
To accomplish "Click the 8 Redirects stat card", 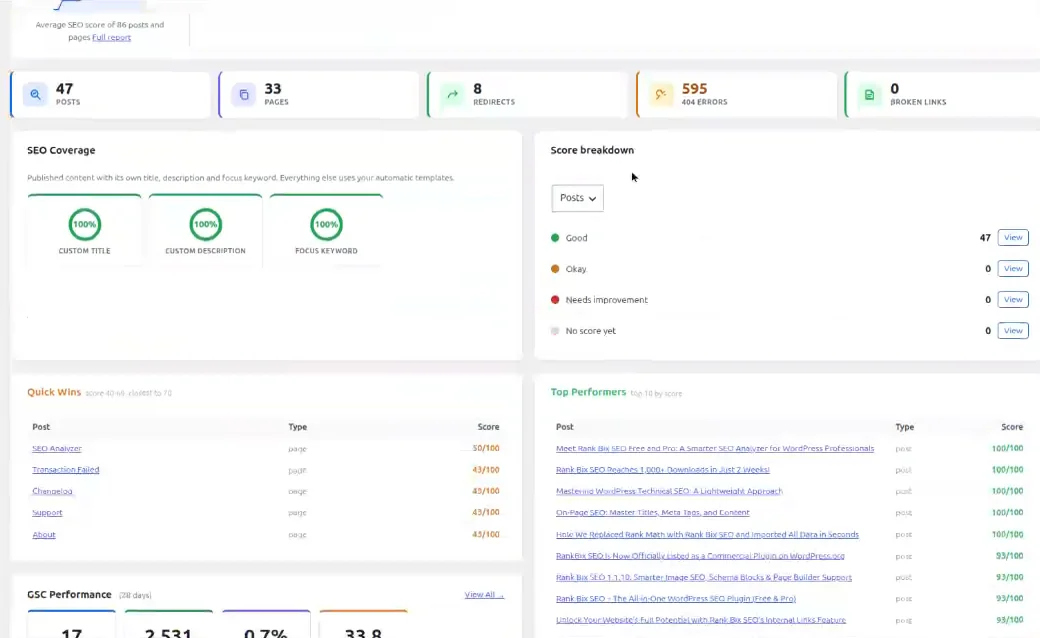I will click(527, 95).
